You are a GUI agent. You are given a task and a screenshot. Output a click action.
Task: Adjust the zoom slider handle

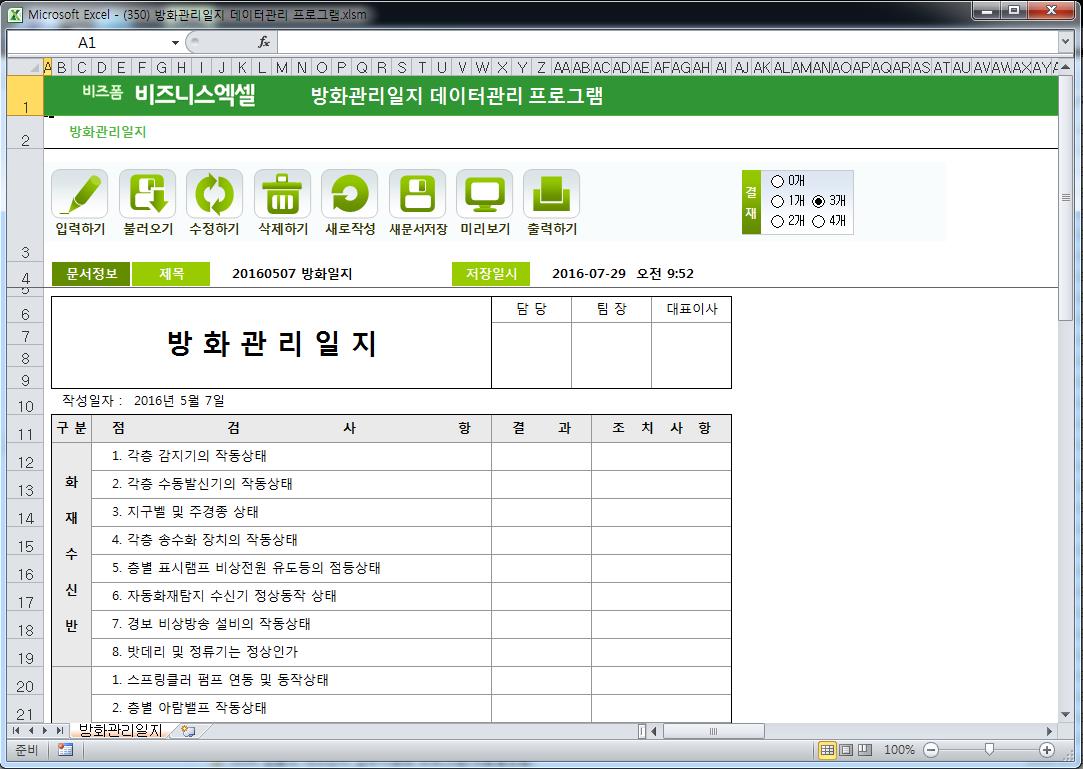pos(989,750)
